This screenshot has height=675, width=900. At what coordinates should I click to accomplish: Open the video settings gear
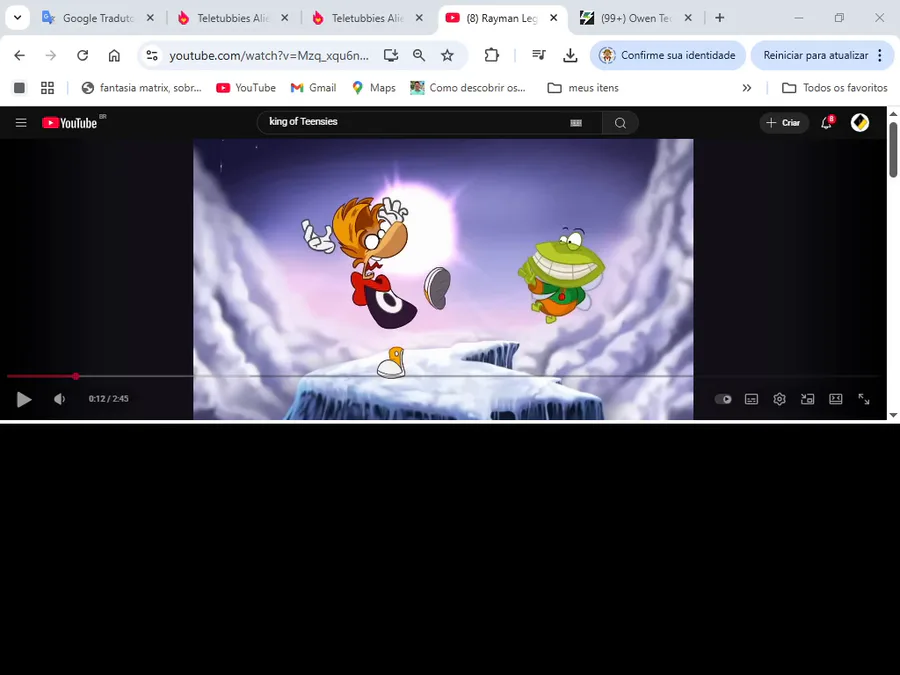779,399
